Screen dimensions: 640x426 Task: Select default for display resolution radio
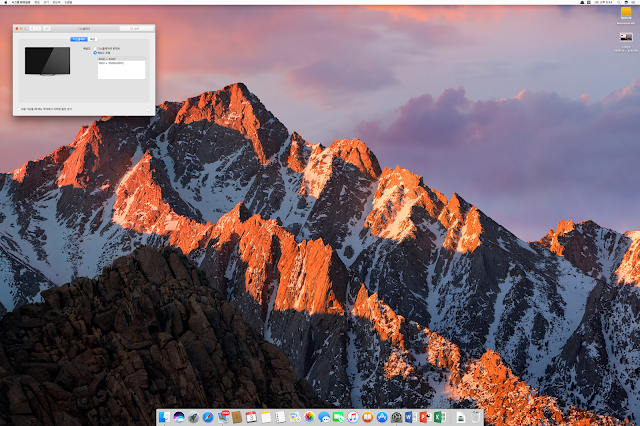[x=95, y=49]
